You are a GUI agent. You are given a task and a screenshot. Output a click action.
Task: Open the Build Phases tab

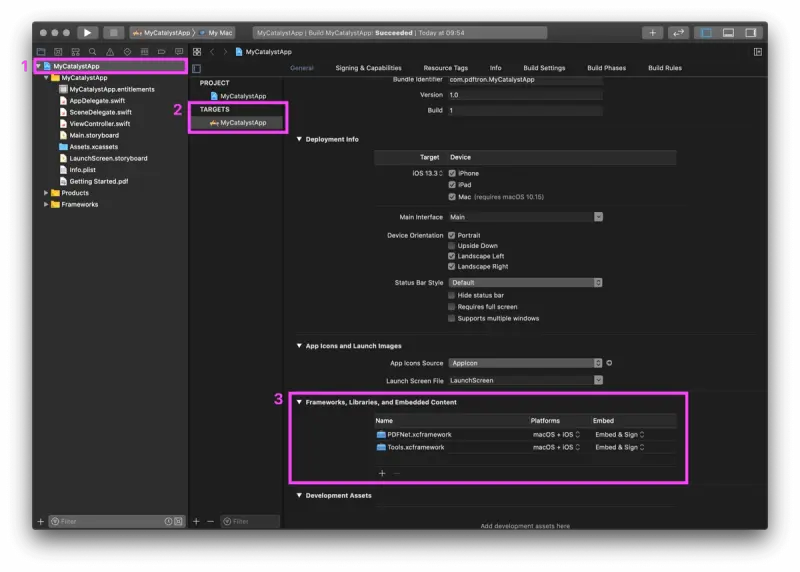(606, 68)
